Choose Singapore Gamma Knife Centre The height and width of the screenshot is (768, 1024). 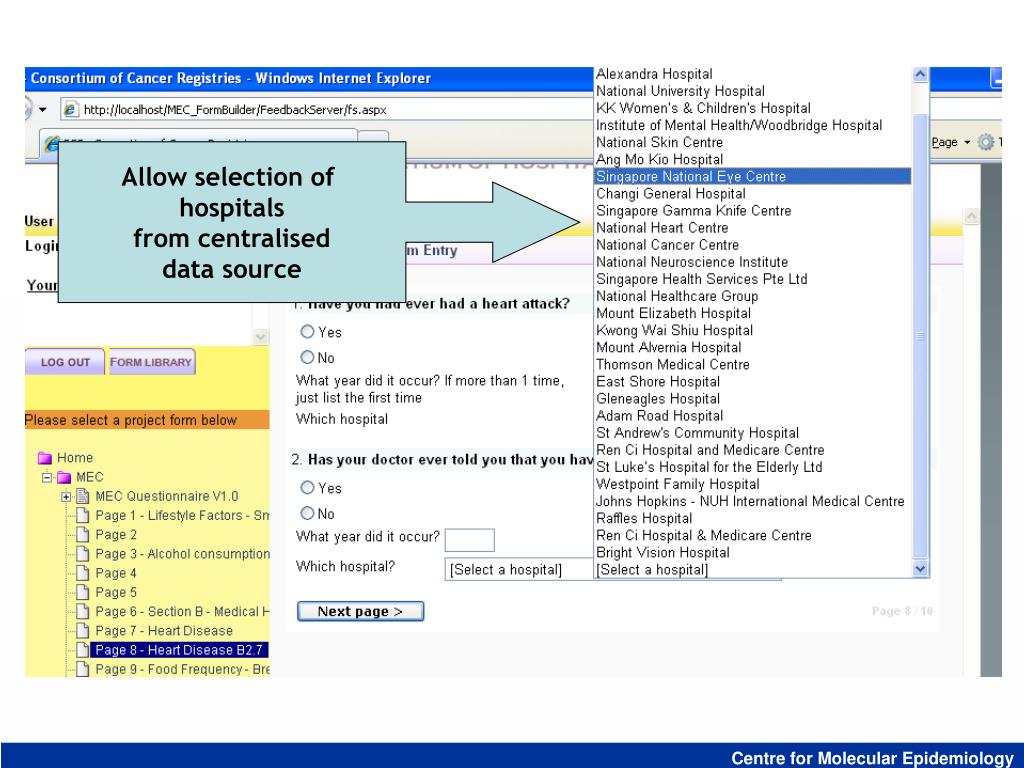(x=694, y=210)
